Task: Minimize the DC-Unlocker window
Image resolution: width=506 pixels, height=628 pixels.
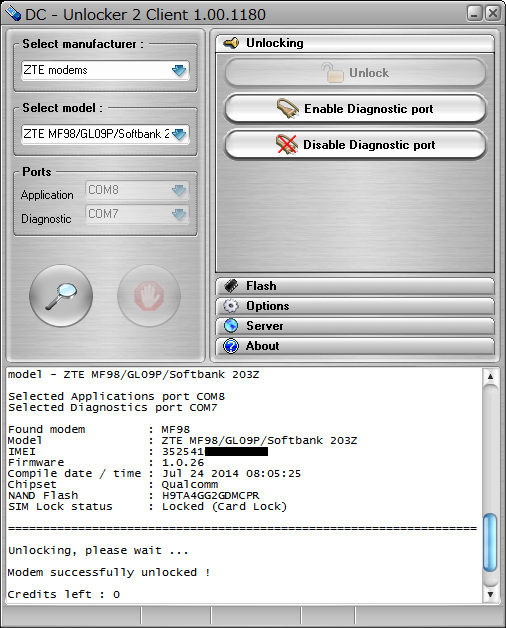Action: [x=474, y=13]
